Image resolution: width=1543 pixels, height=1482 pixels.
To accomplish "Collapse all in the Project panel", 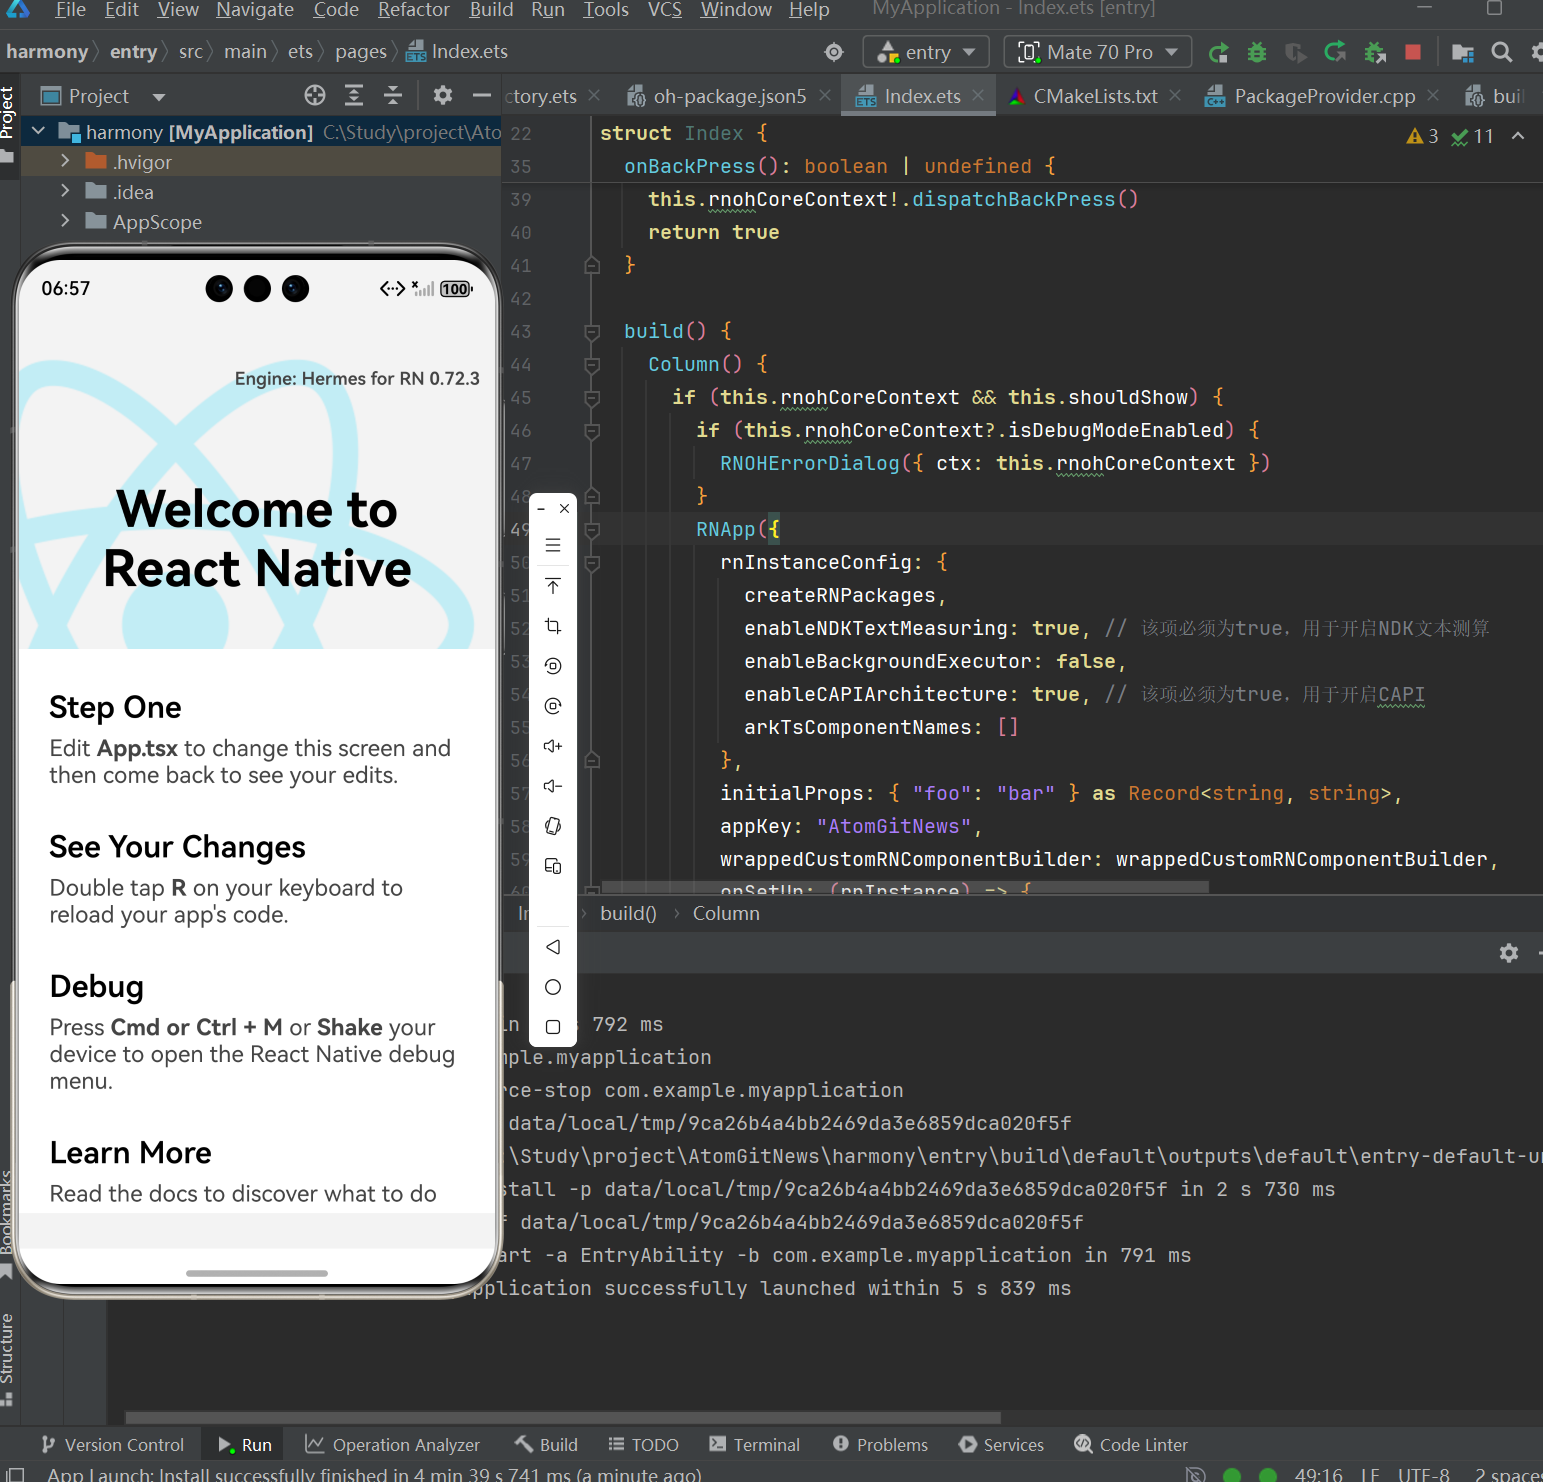I will [x=393, y=95].
